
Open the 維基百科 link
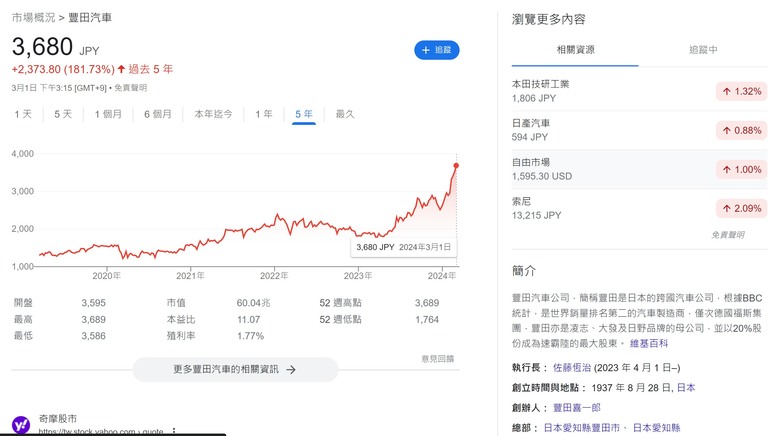tap(649, 343)
